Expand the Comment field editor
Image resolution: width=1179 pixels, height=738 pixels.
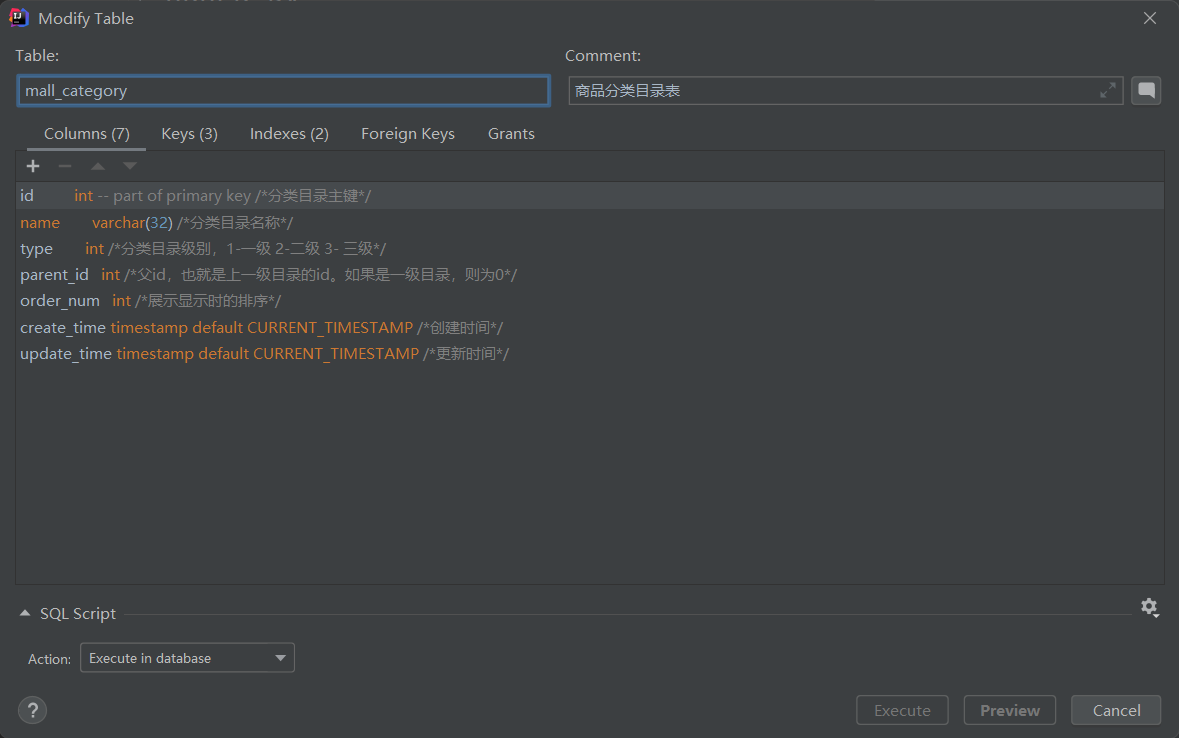(1108, 91)
